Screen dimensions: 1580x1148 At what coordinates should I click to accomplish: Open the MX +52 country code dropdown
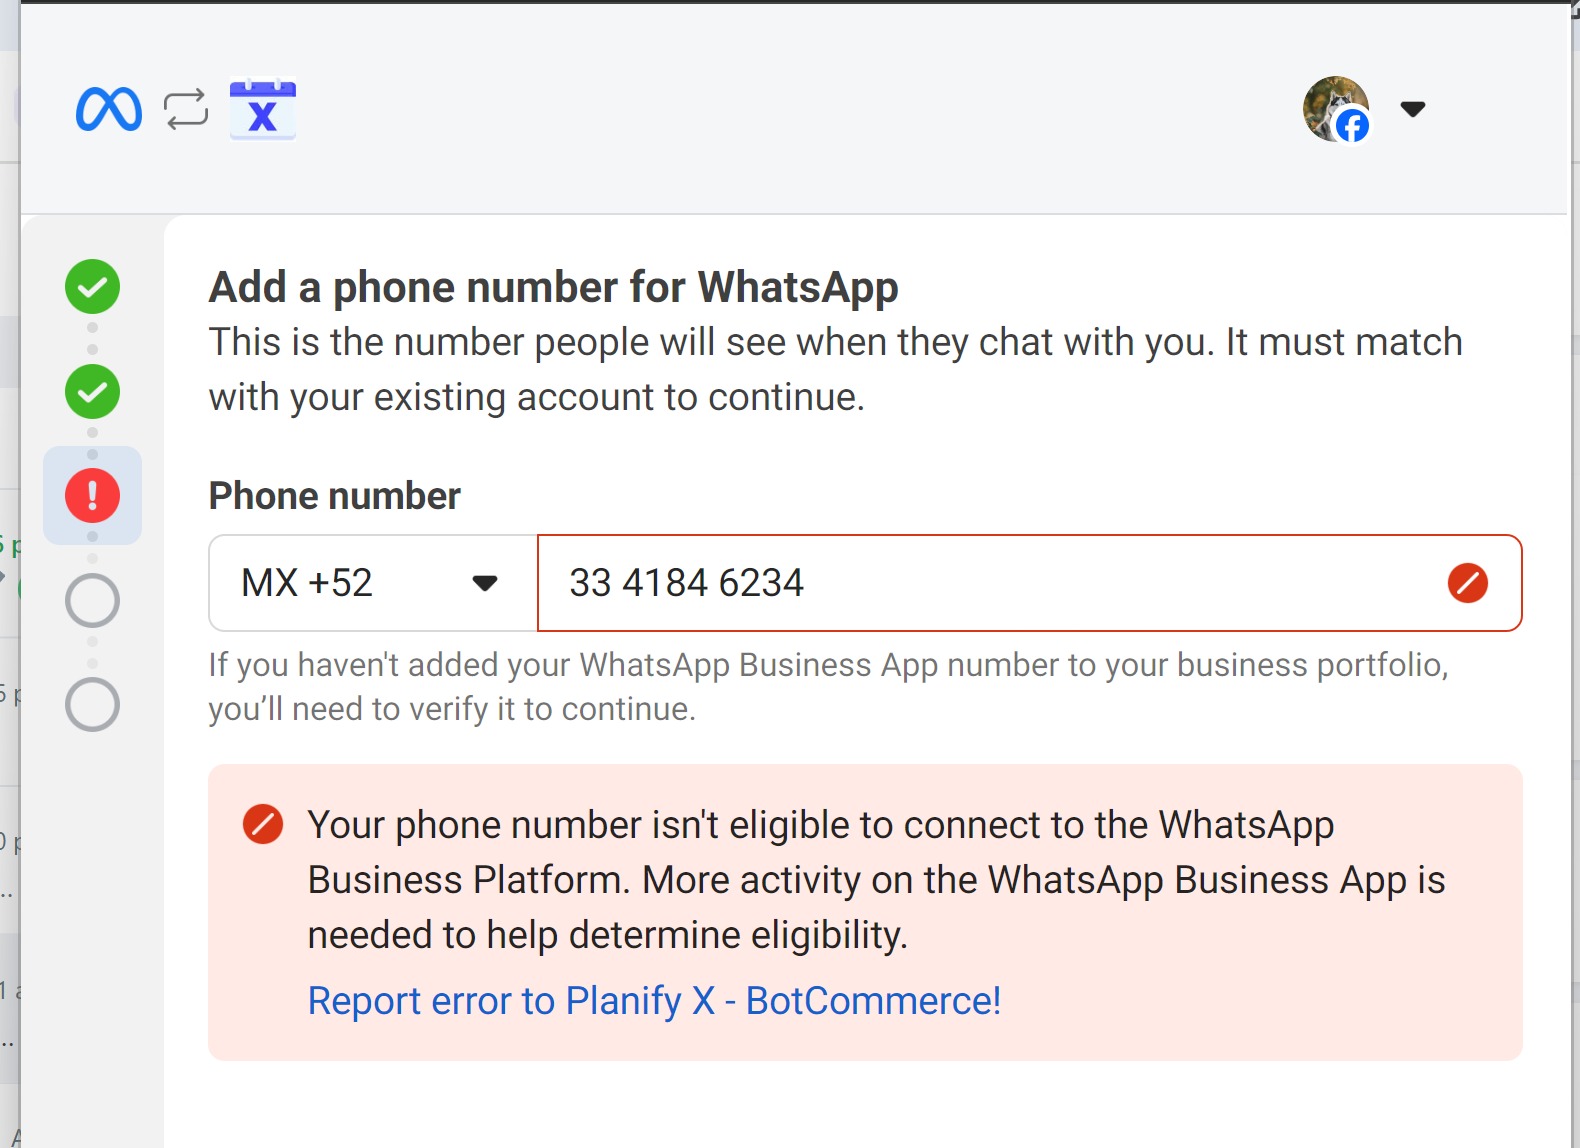372,583
